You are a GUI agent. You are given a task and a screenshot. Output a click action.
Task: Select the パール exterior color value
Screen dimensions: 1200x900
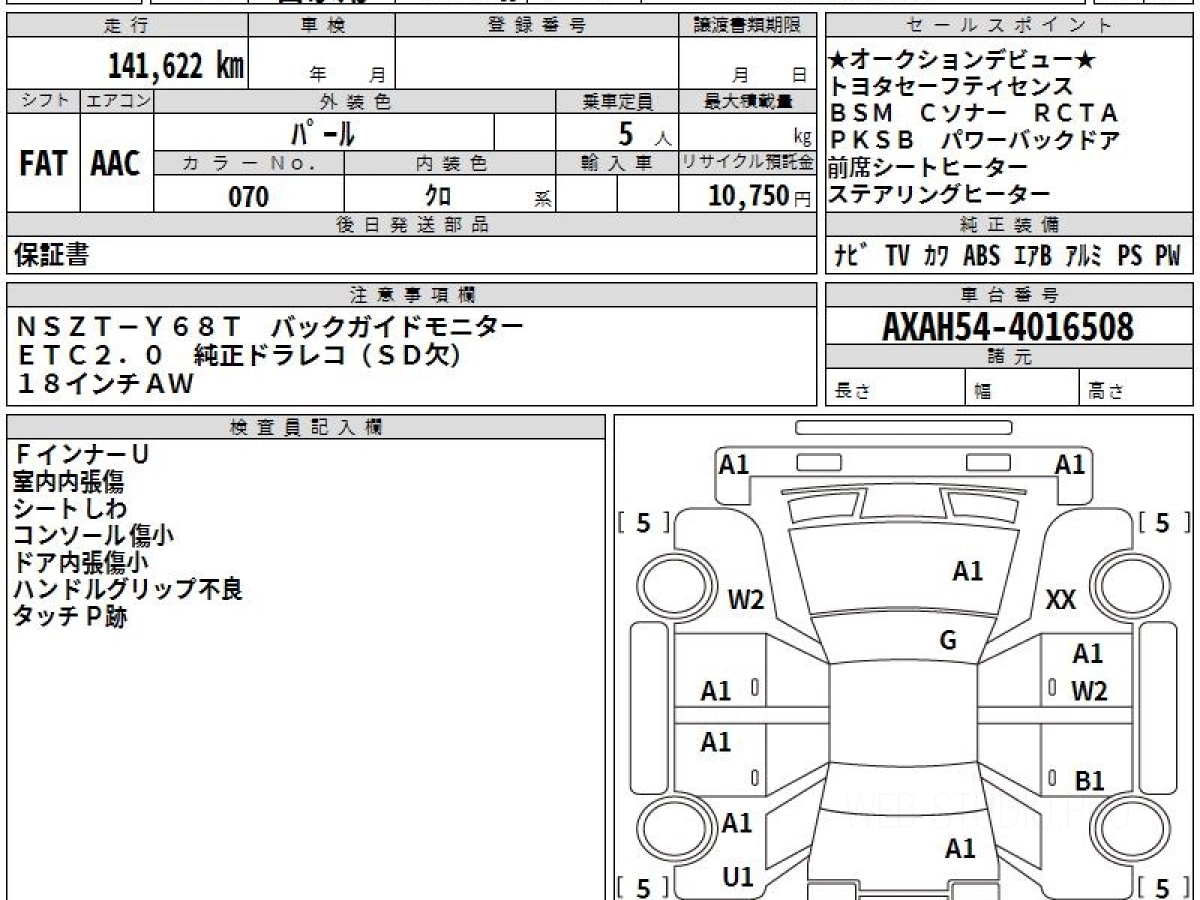tap(323, 132)
